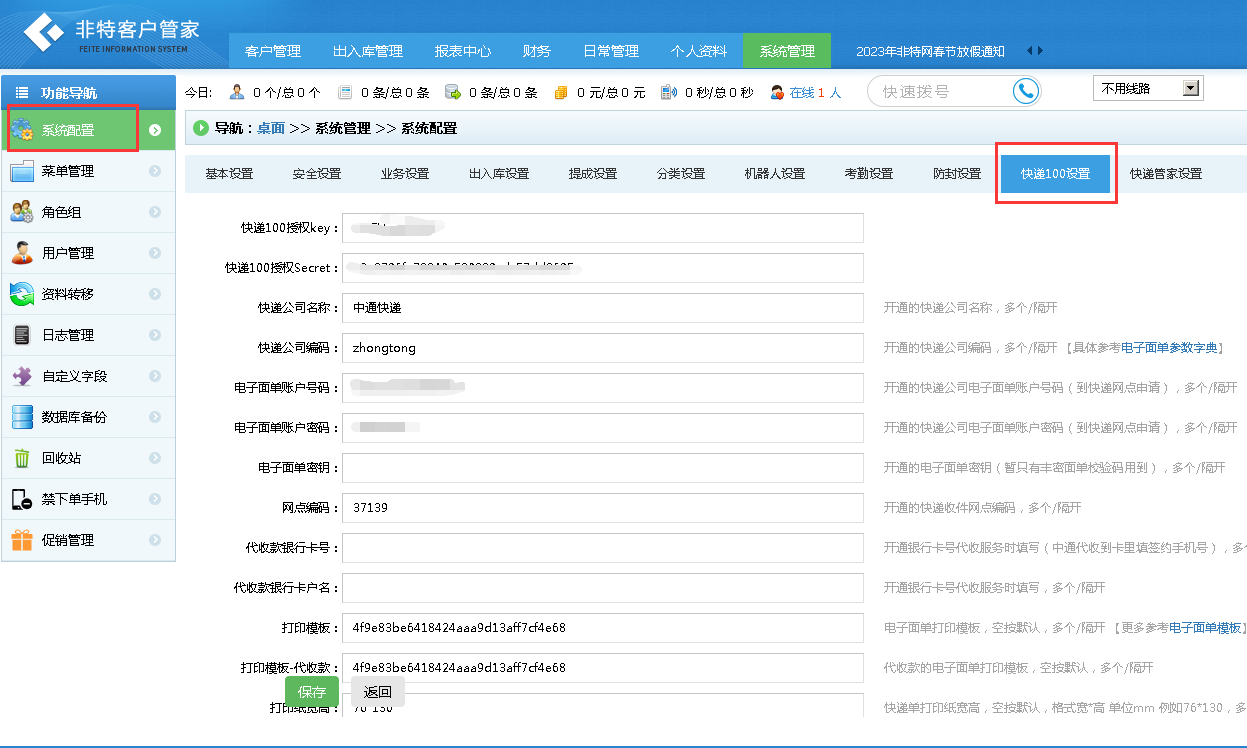1247x748 pixels.
Task: Click the 资料转移 transfer icon
Action: (x=22, y=294)
